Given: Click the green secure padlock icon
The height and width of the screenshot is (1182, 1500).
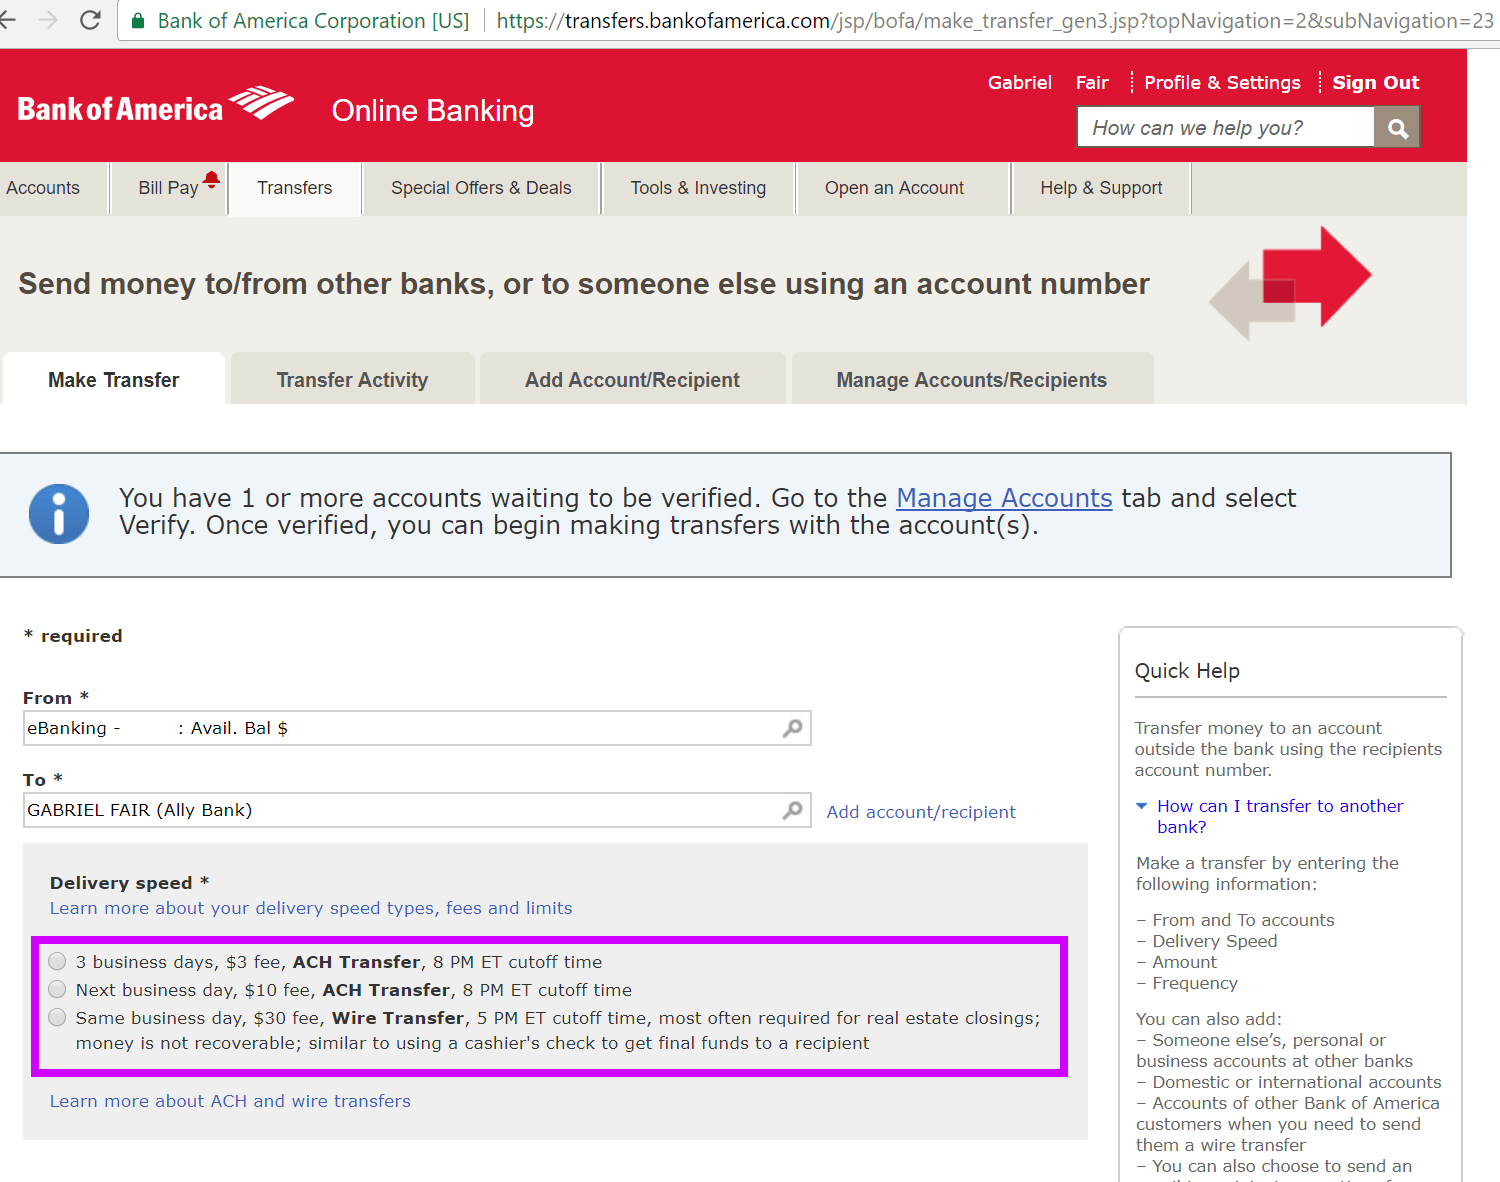Looking at the screenshot, I should click(138, 21).
